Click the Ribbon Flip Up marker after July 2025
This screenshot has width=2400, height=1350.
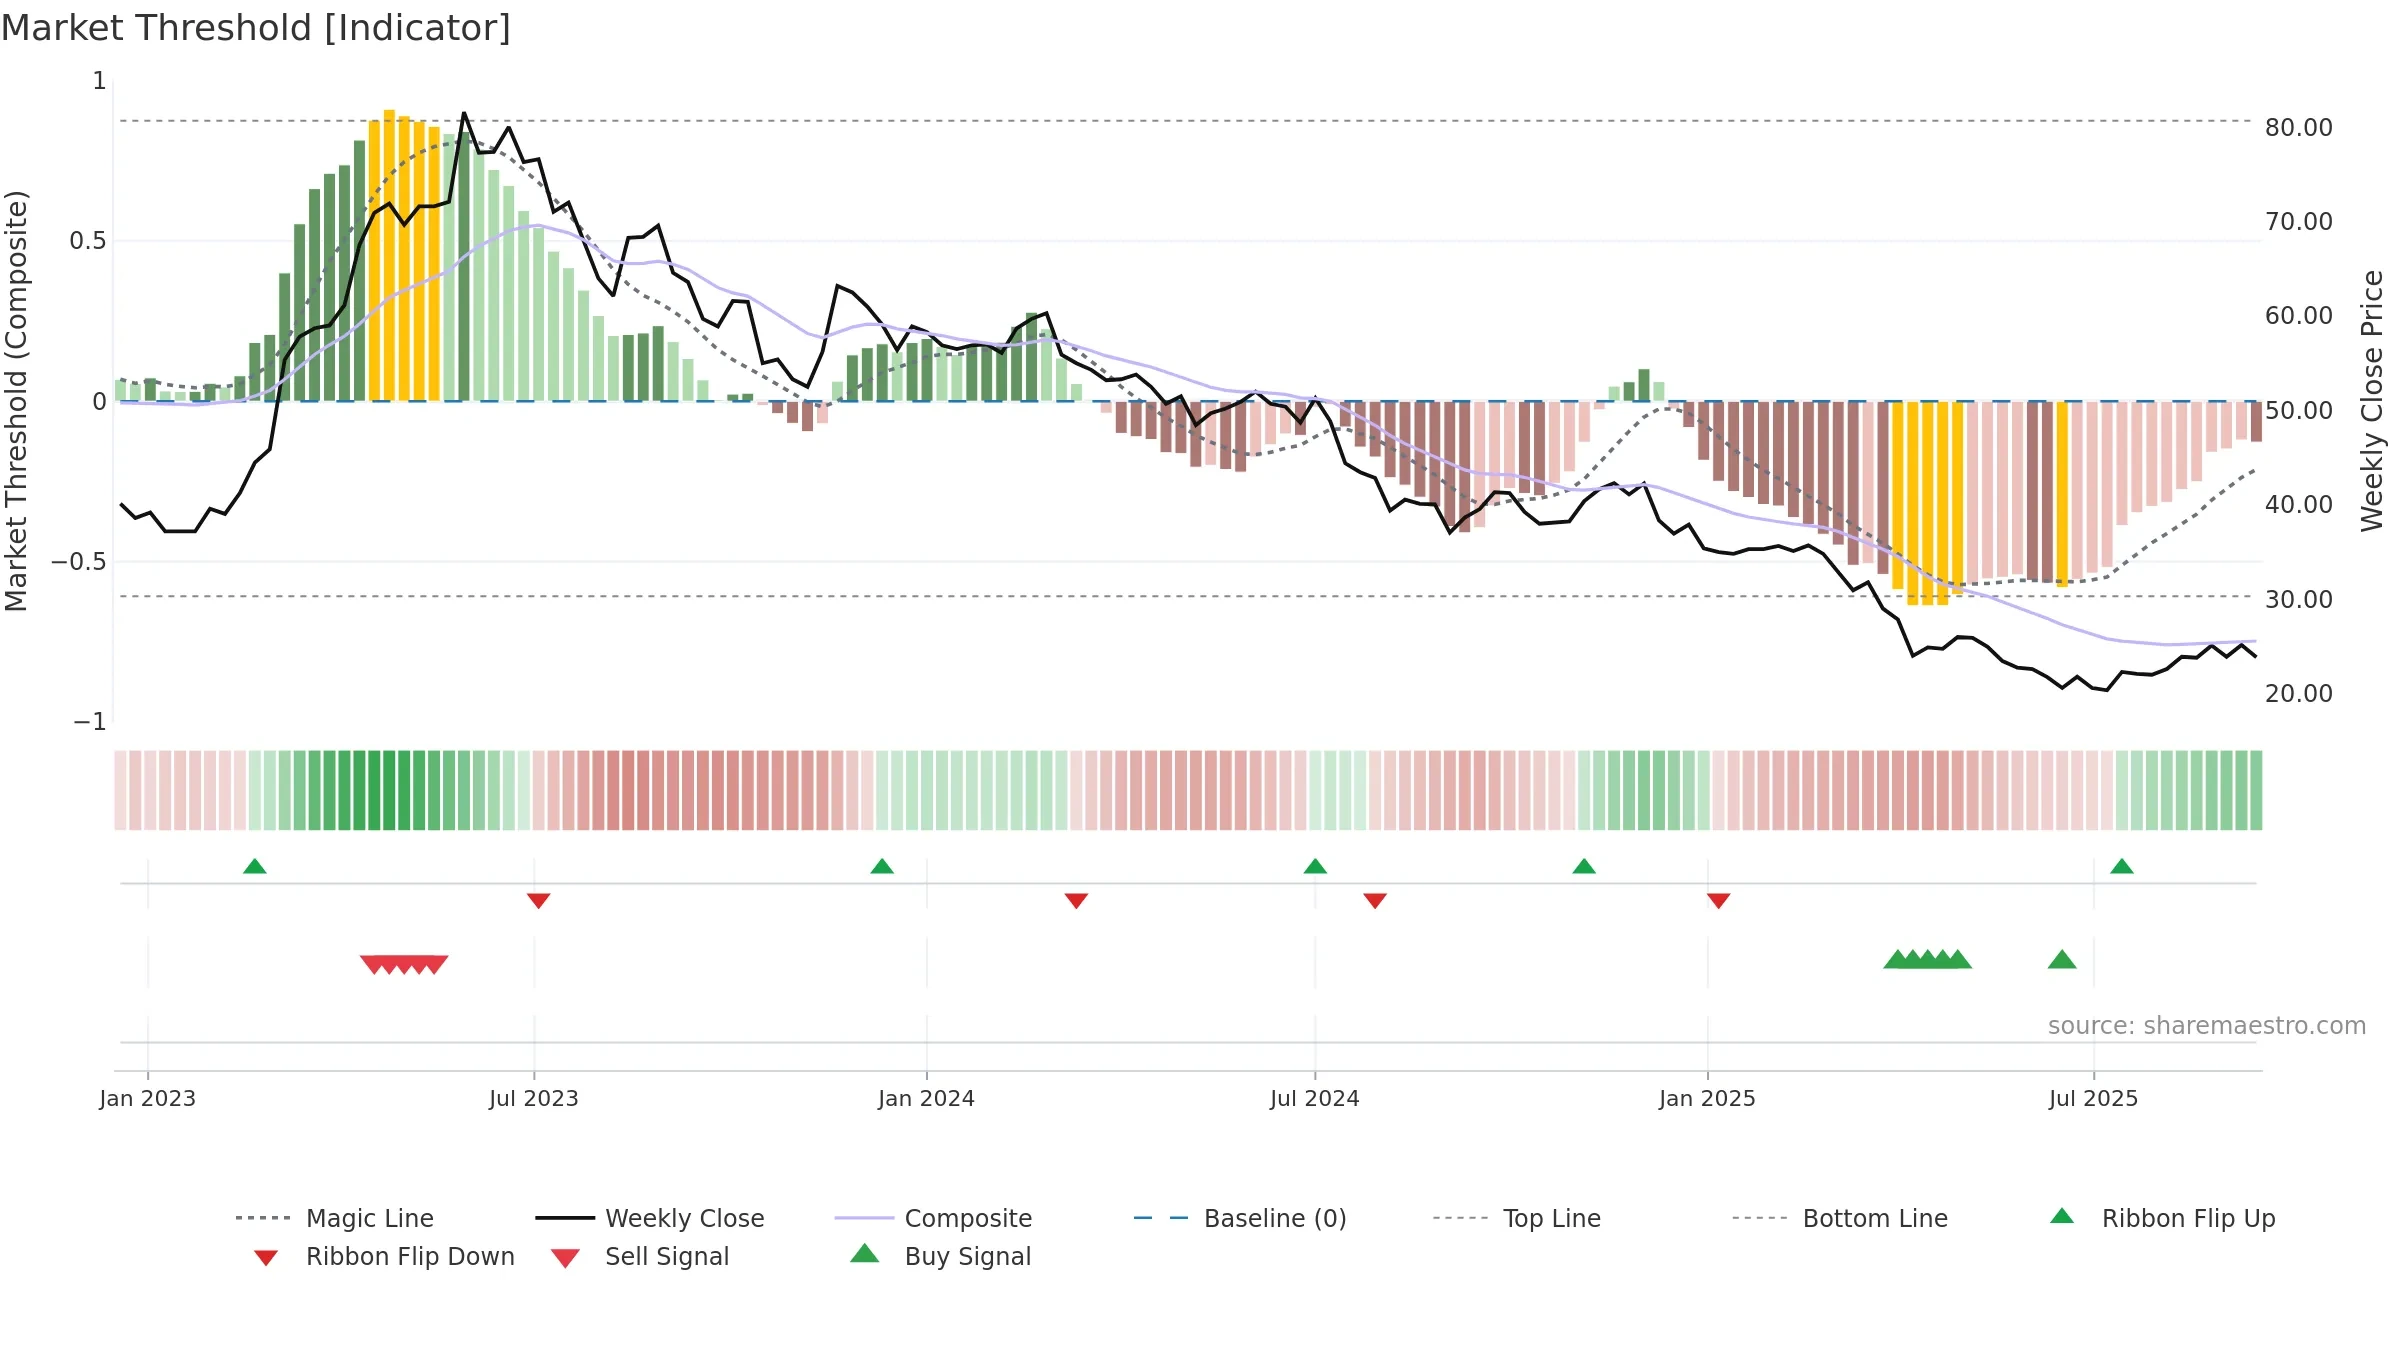point(2122,866)
